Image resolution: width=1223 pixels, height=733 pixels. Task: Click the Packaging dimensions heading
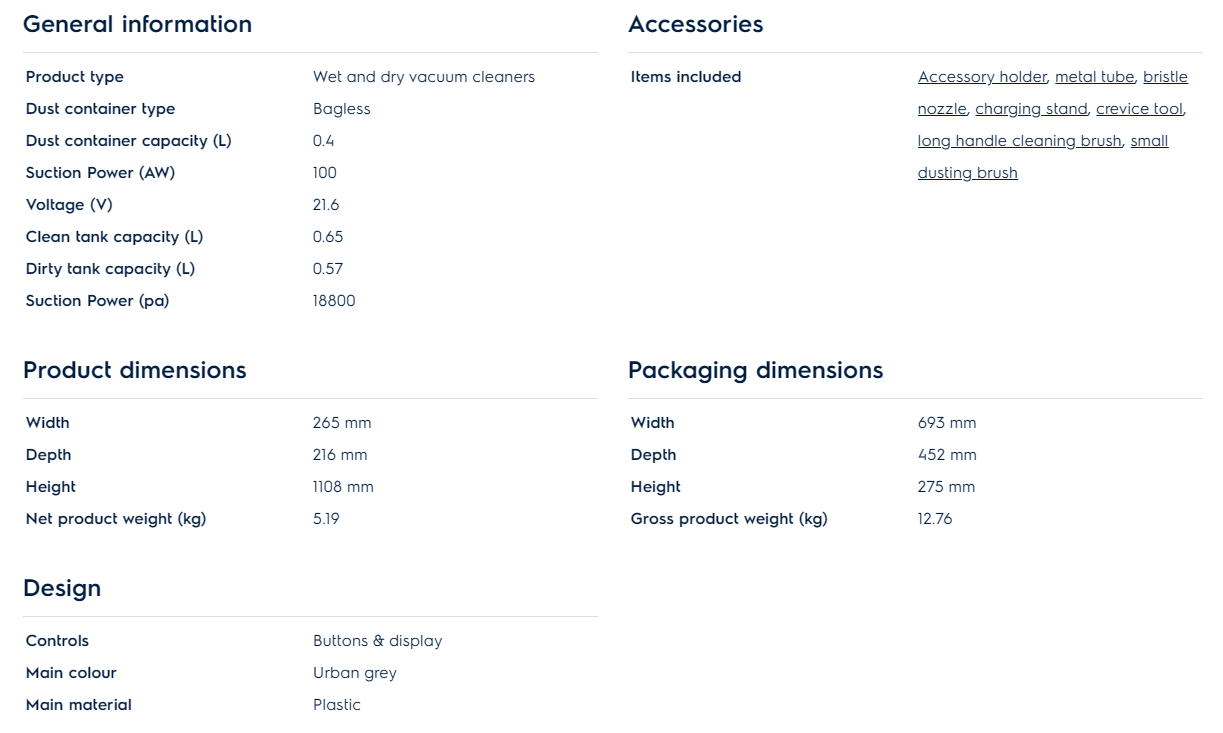(755, 370)
